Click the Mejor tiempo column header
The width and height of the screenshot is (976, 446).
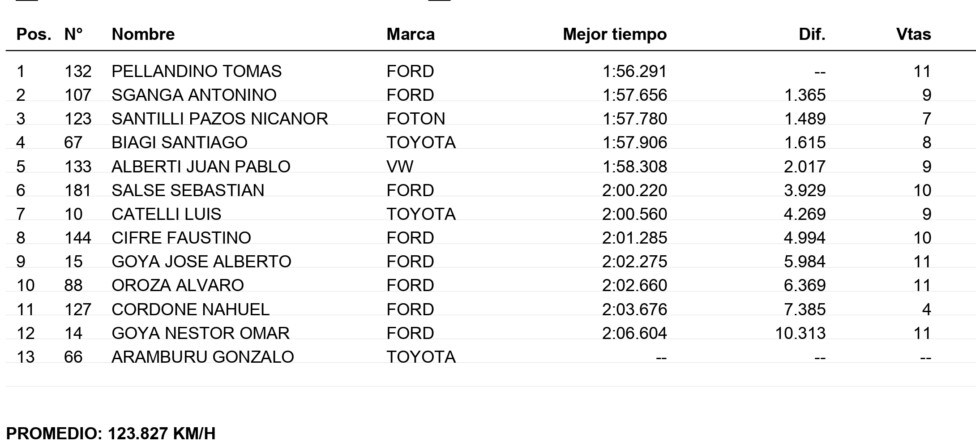(614, 34)
